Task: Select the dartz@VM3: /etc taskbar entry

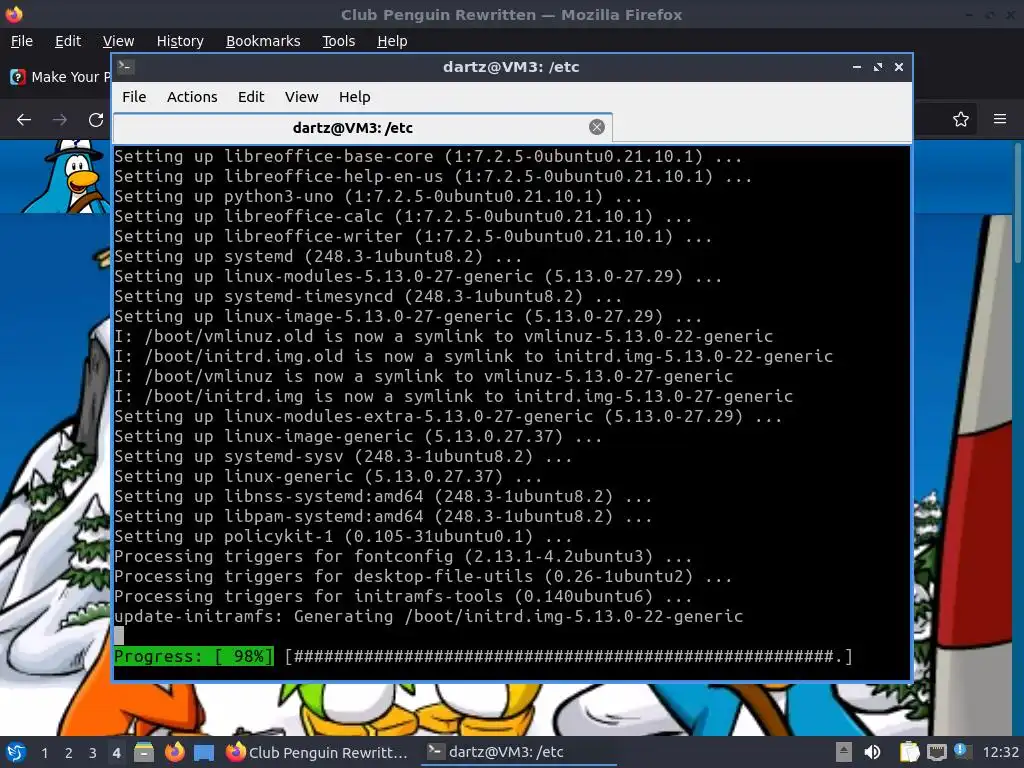Action: (519, 752)
